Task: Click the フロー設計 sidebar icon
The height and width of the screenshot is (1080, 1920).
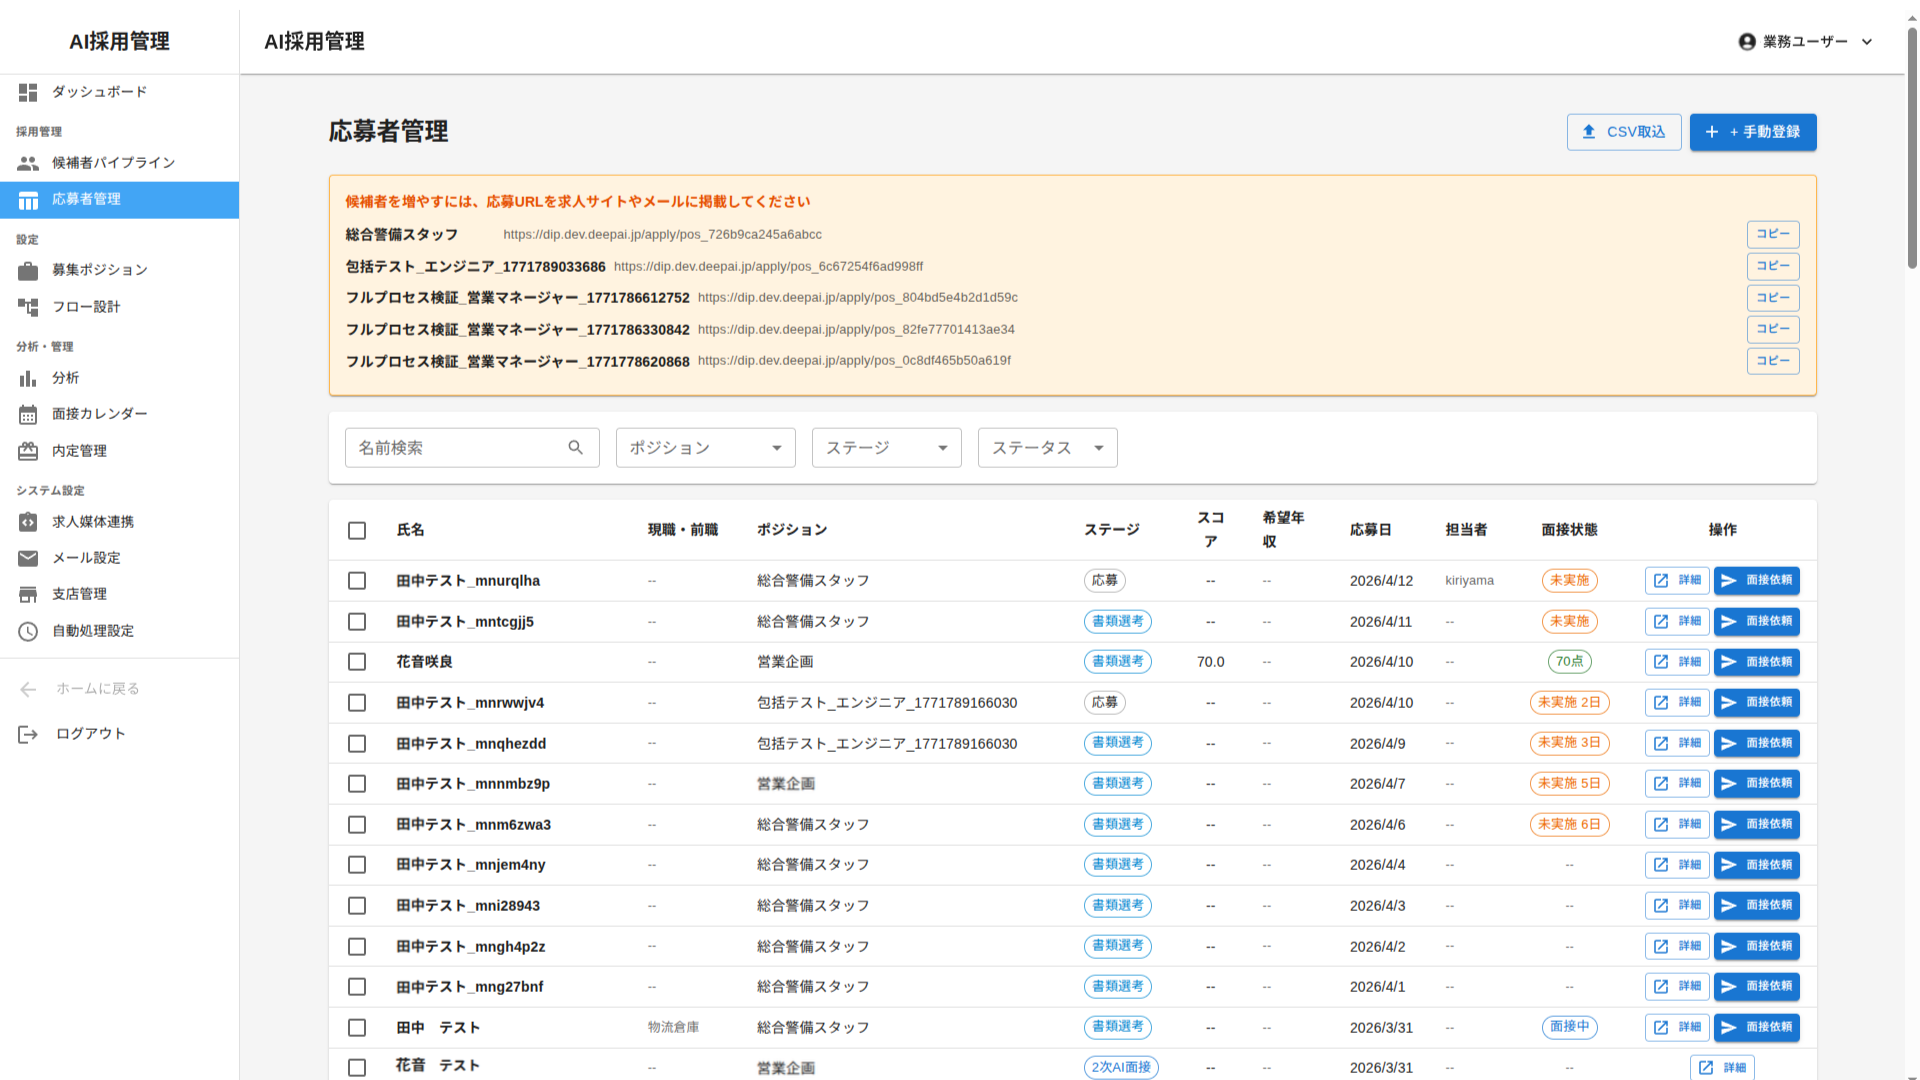Action: (x=29, y=307)
